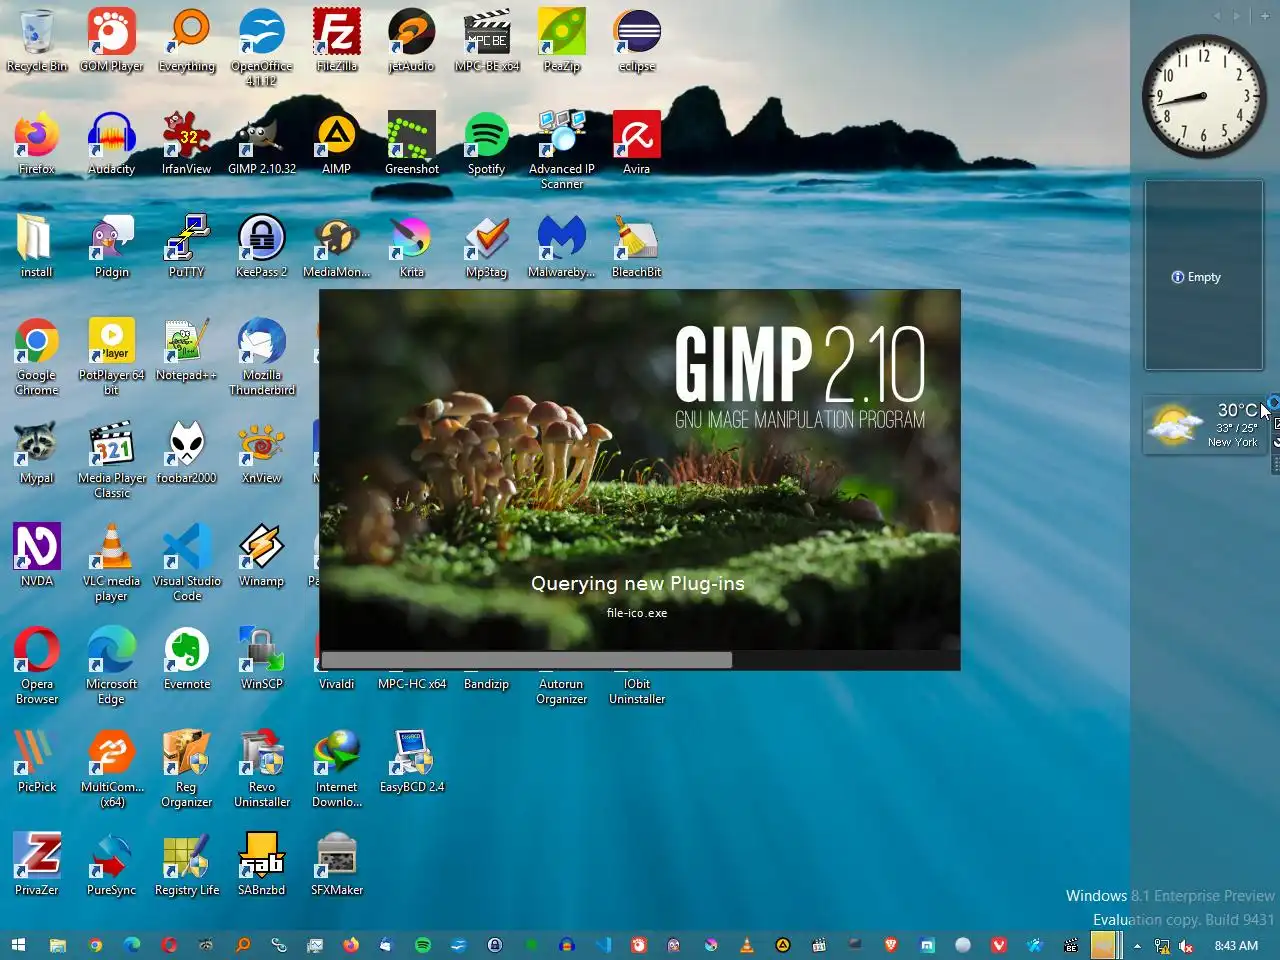This screenshot has width=1280, height=960.
Task: Show hidden tray icons arrow
Action: pos(1137,945)
